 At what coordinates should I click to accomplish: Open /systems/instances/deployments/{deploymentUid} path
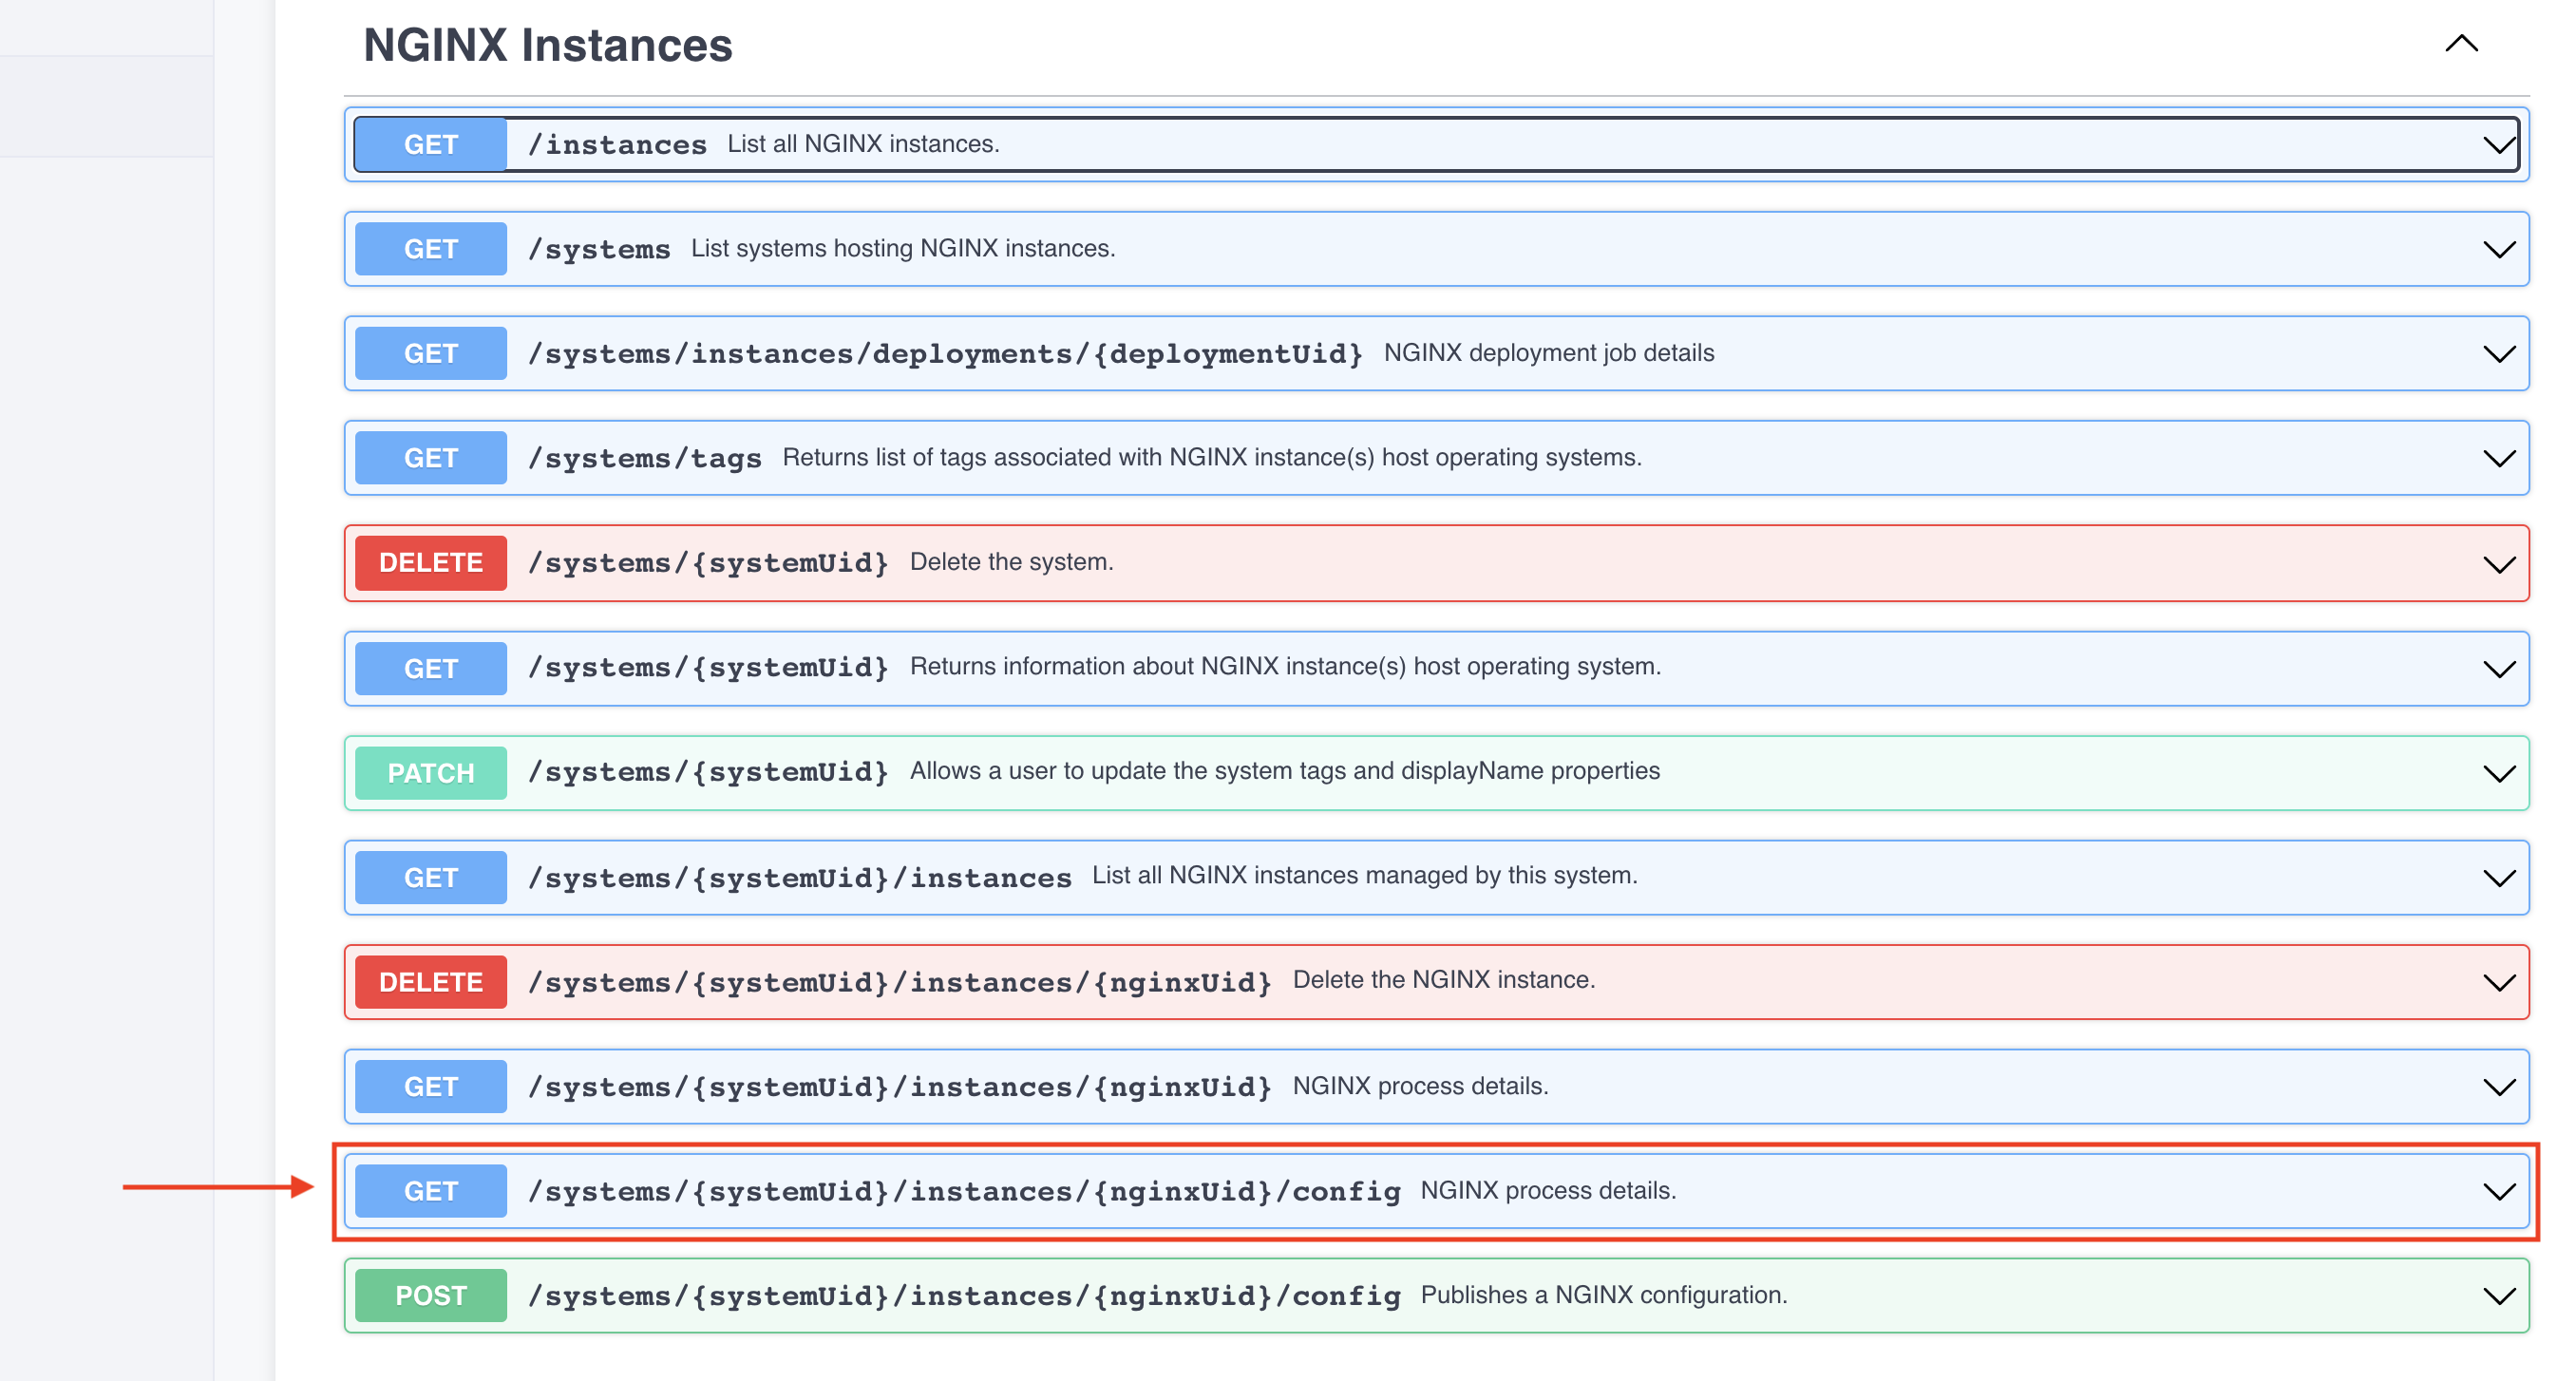click(945, 354)
